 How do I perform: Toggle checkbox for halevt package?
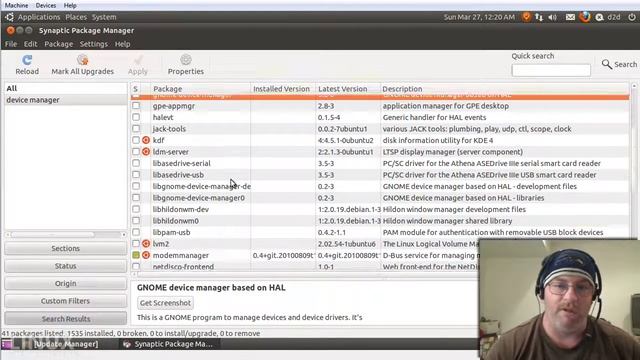(x=136, y=117)
